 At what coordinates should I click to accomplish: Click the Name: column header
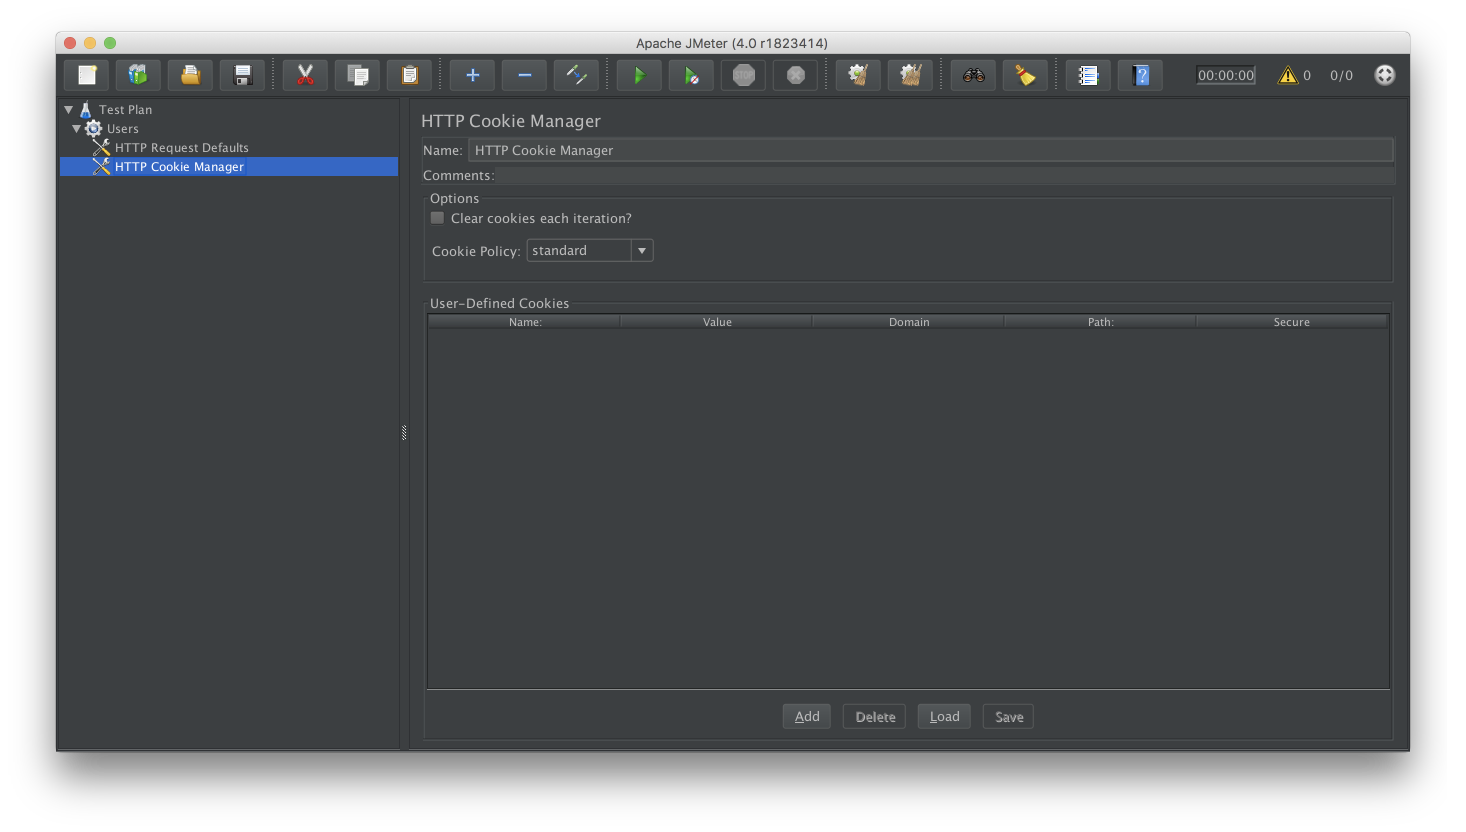click(525, 322)
